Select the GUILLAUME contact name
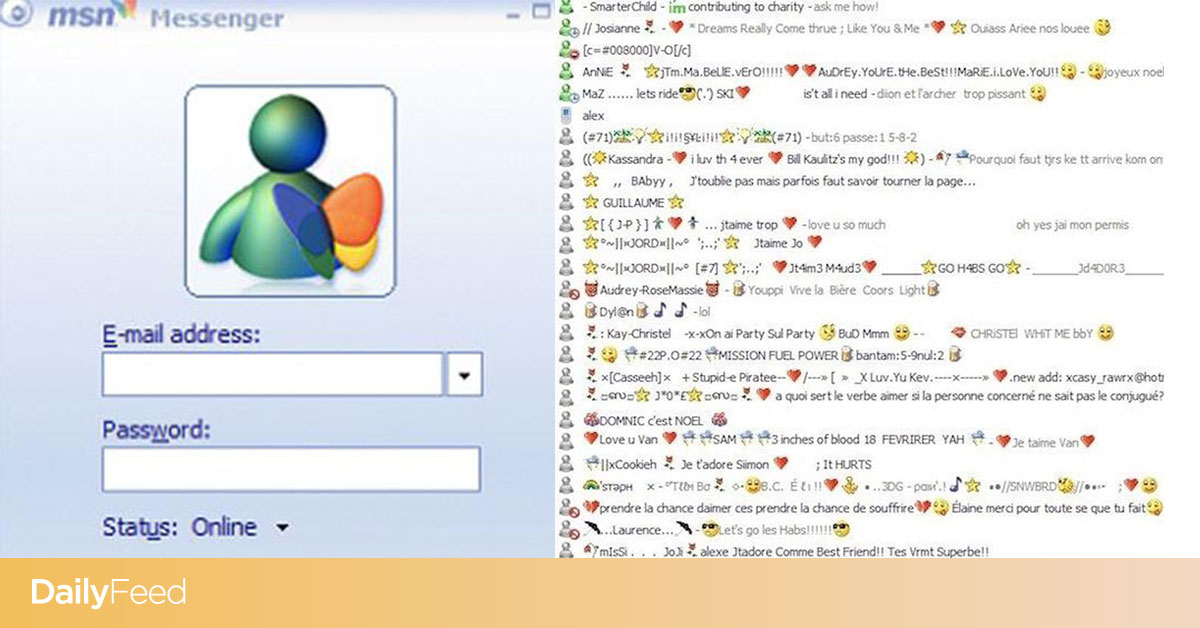Viewport: 1200px width, 628px height. tap(635, 203)
